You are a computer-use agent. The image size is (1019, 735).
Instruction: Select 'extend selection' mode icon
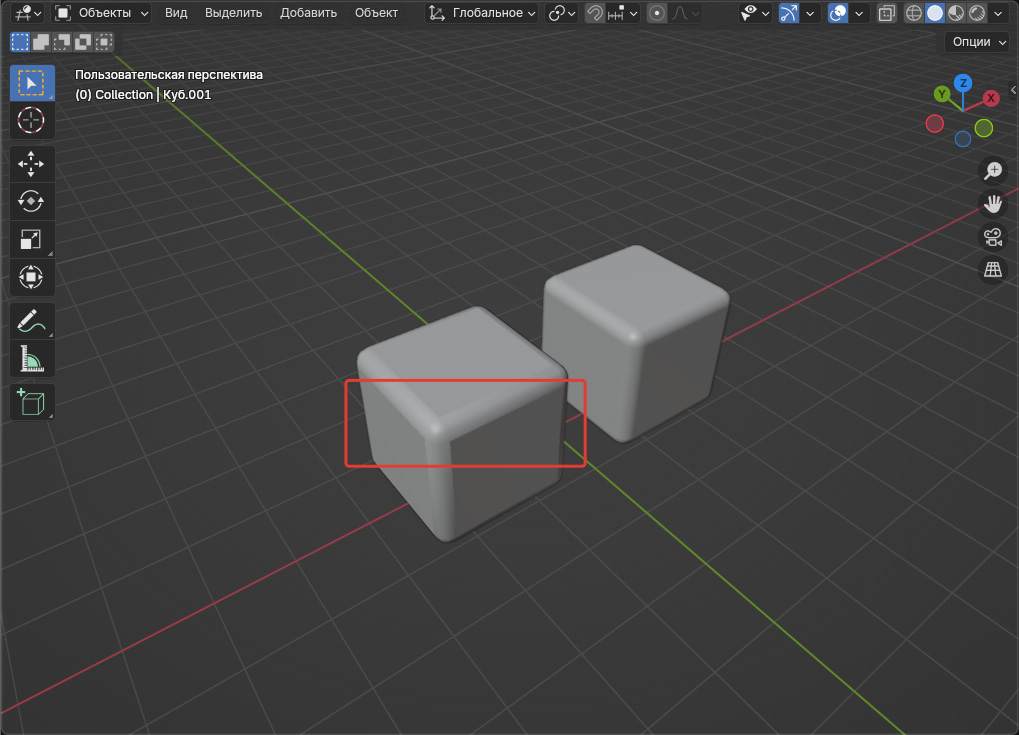41,42
